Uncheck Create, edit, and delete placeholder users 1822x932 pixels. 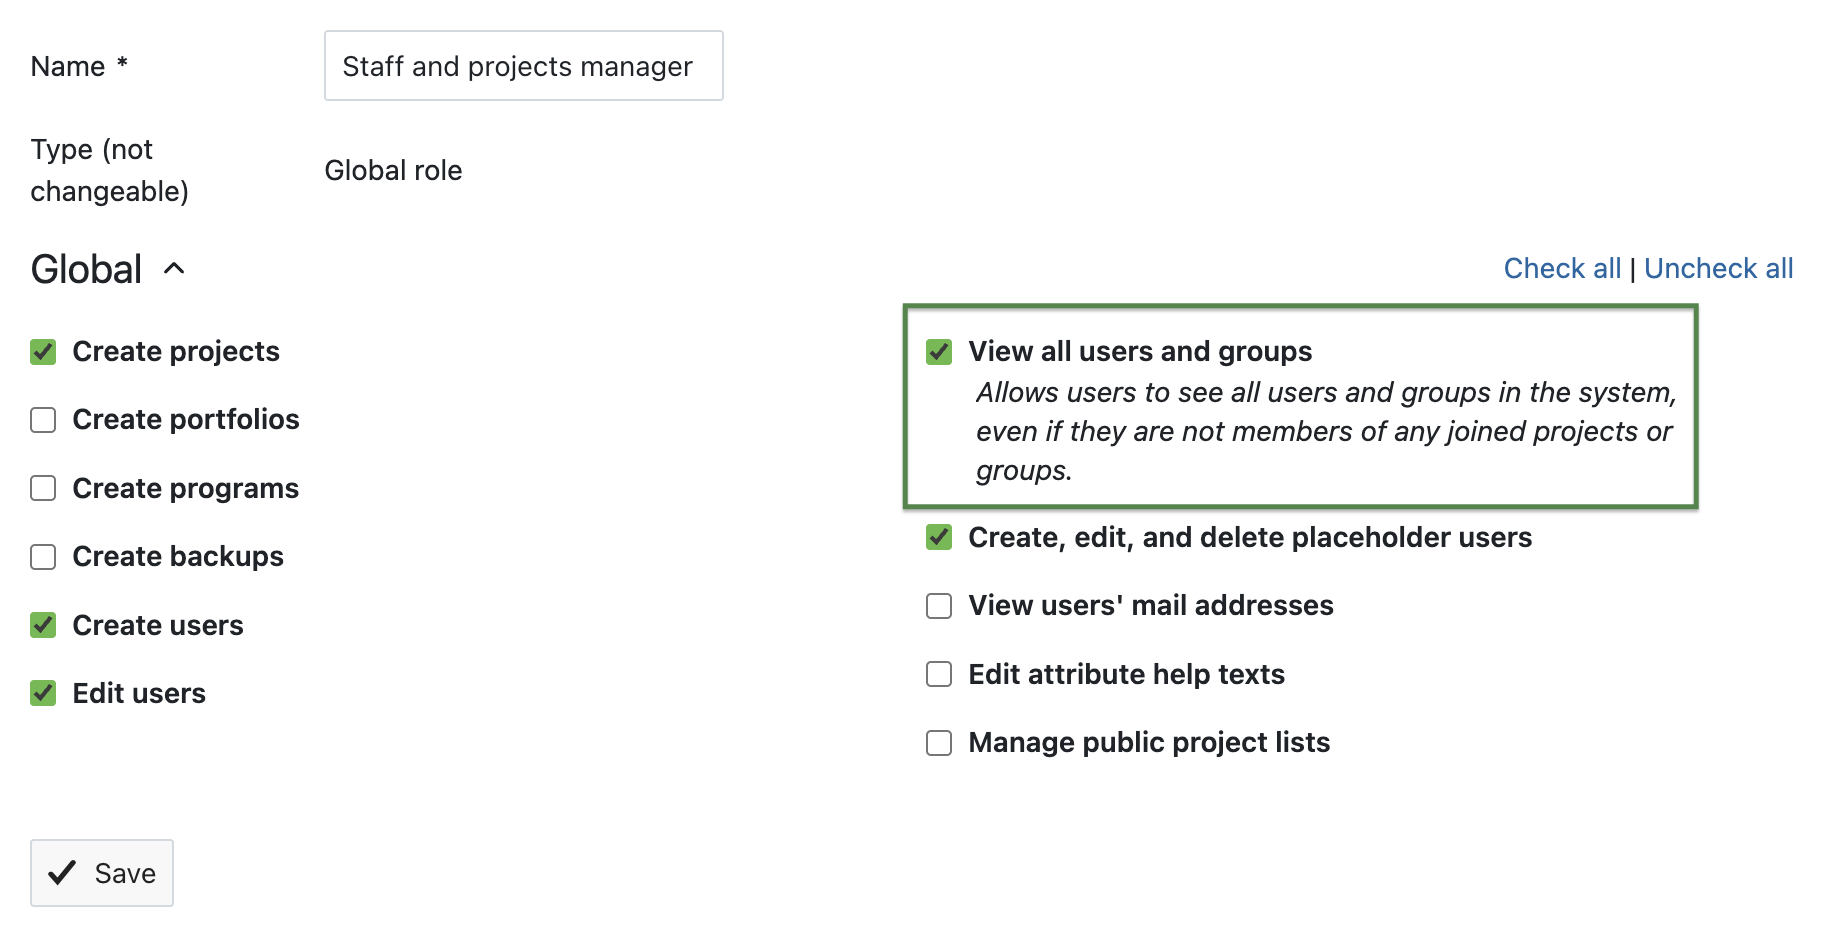(x=938, y=537)
